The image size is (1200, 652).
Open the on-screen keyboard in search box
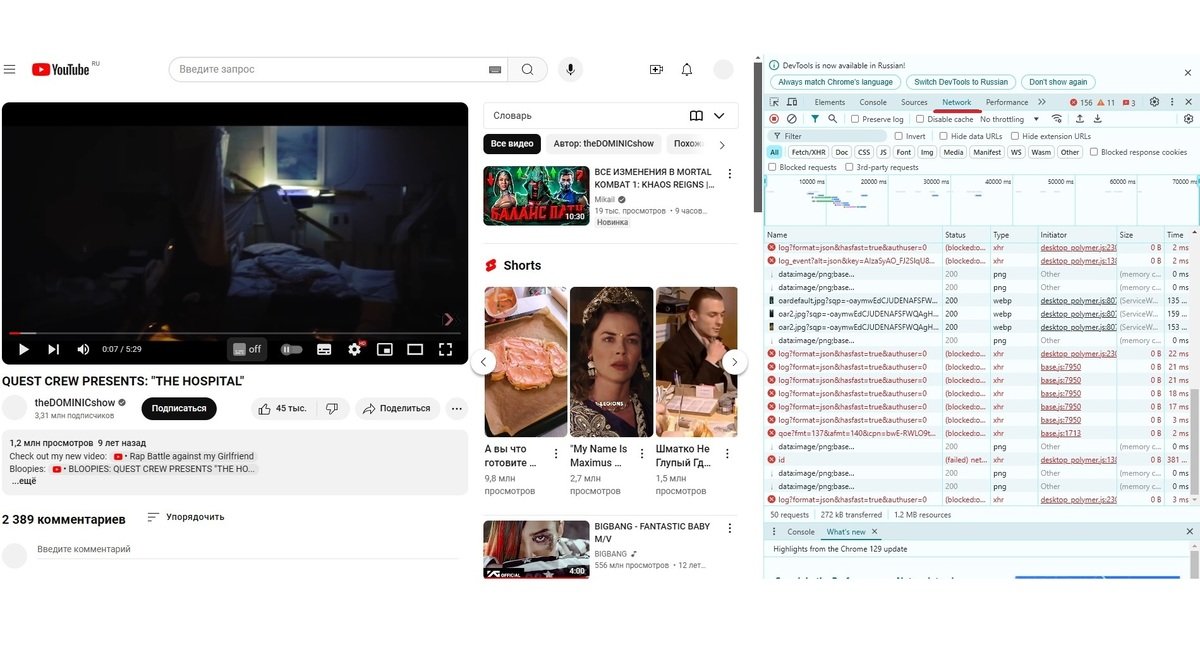click(x=495, y=69)
